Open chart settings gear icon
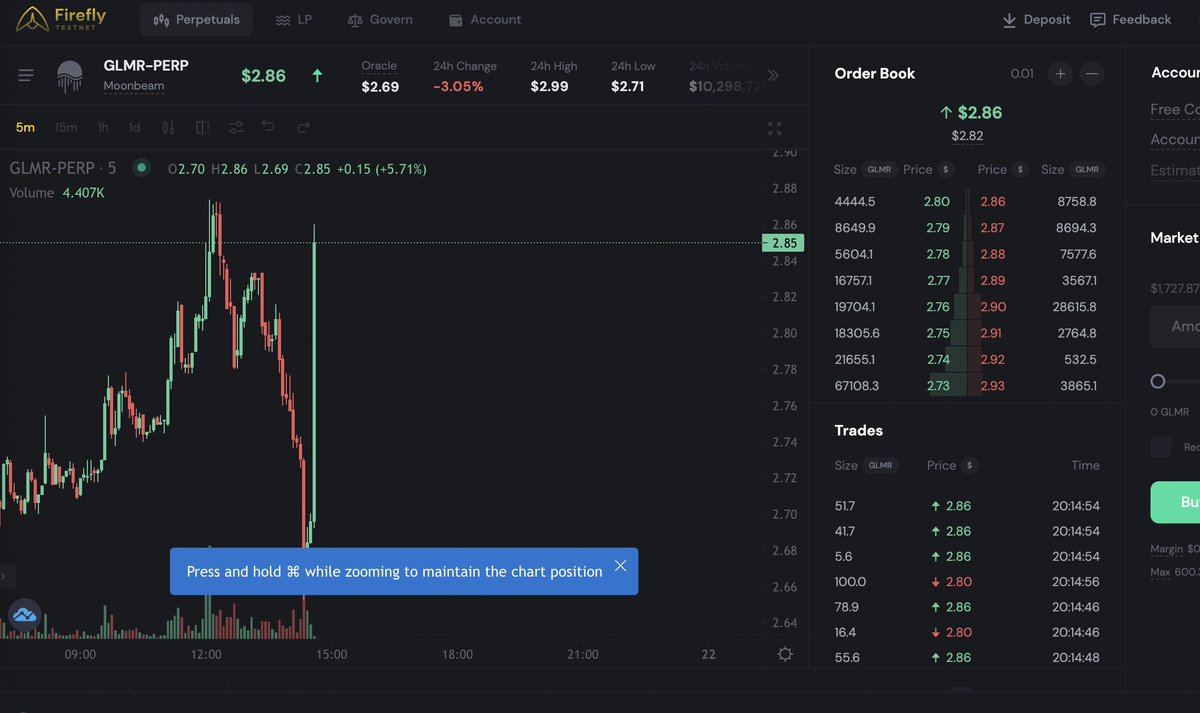Viewport: 1200px width, 713px height. pos(786,654)
